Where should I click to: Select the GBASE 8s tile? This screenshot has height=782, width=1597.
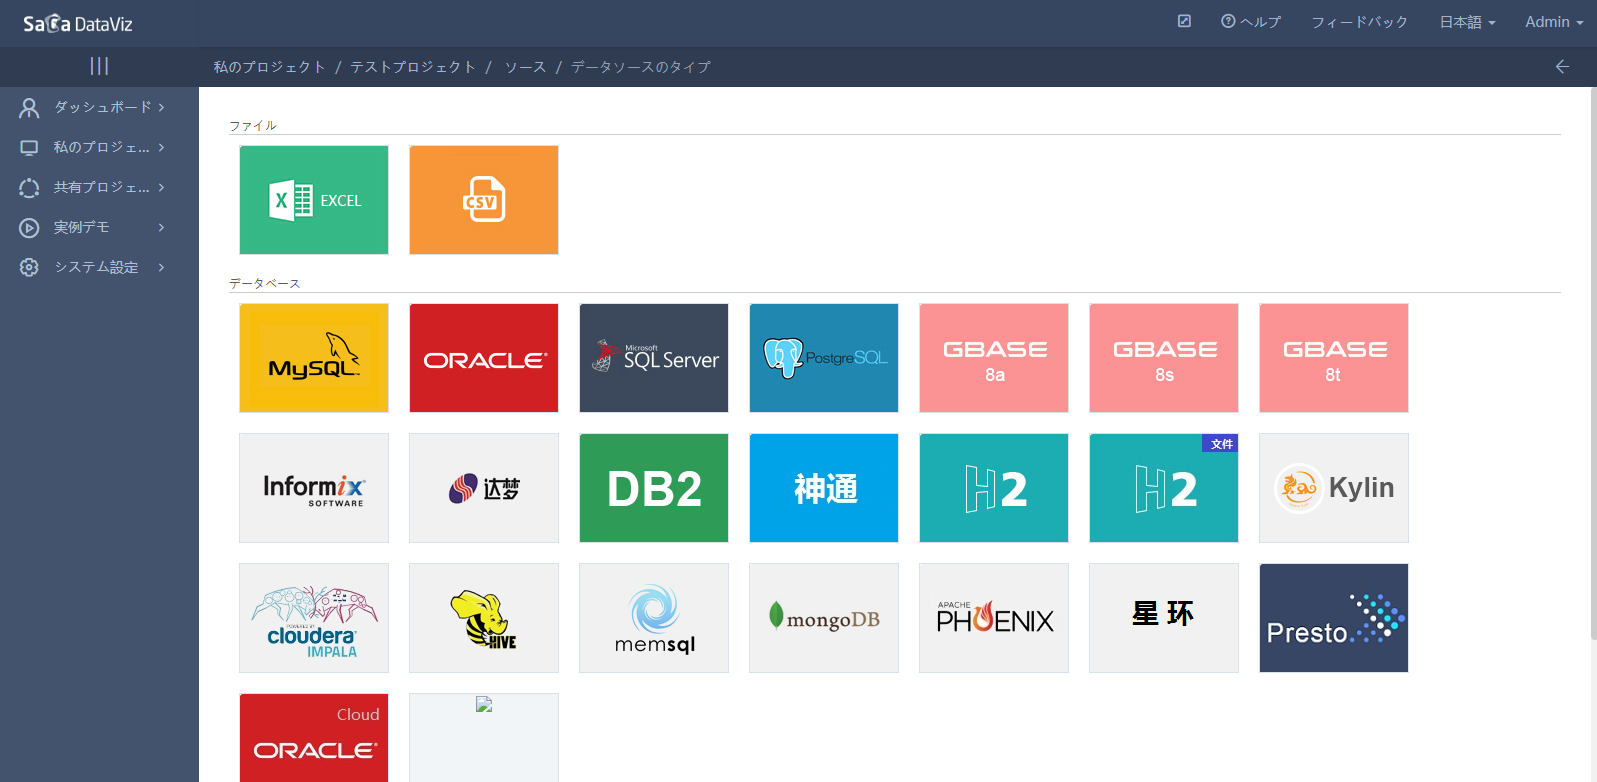pos(1164,358)
